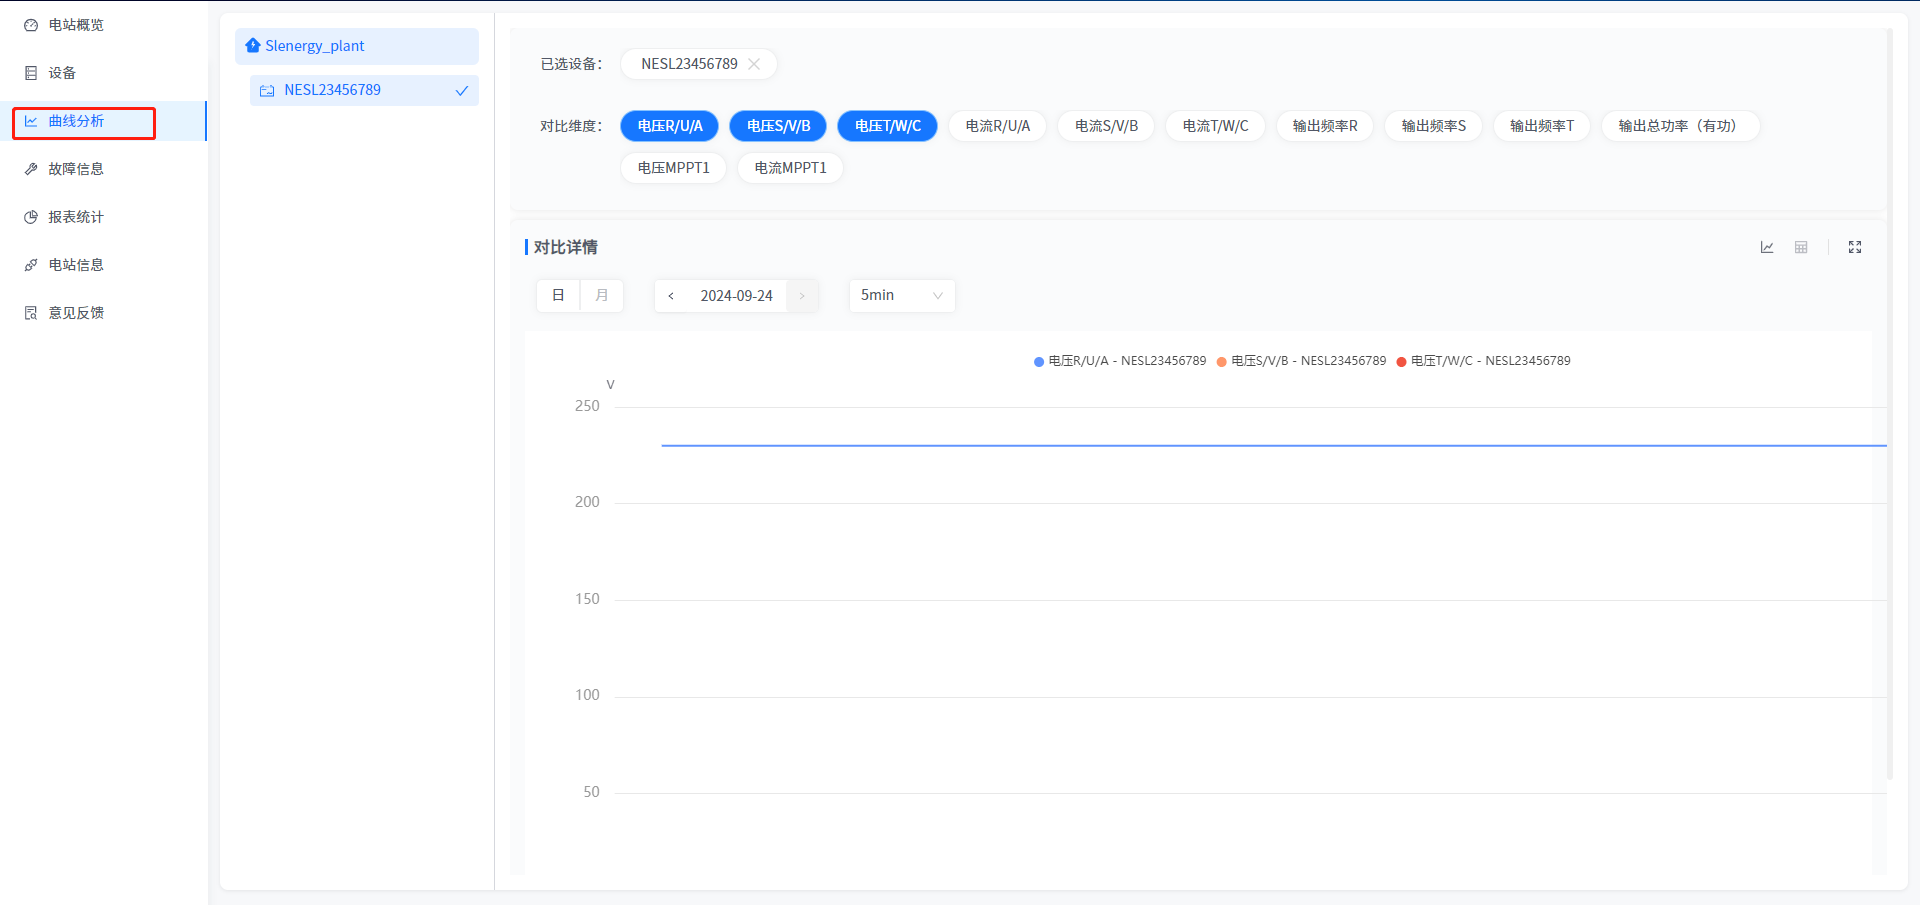Viewport: 1920px width, 905px height.
Task: Click the 2024-09-24 date field
Action: (736, 296)
